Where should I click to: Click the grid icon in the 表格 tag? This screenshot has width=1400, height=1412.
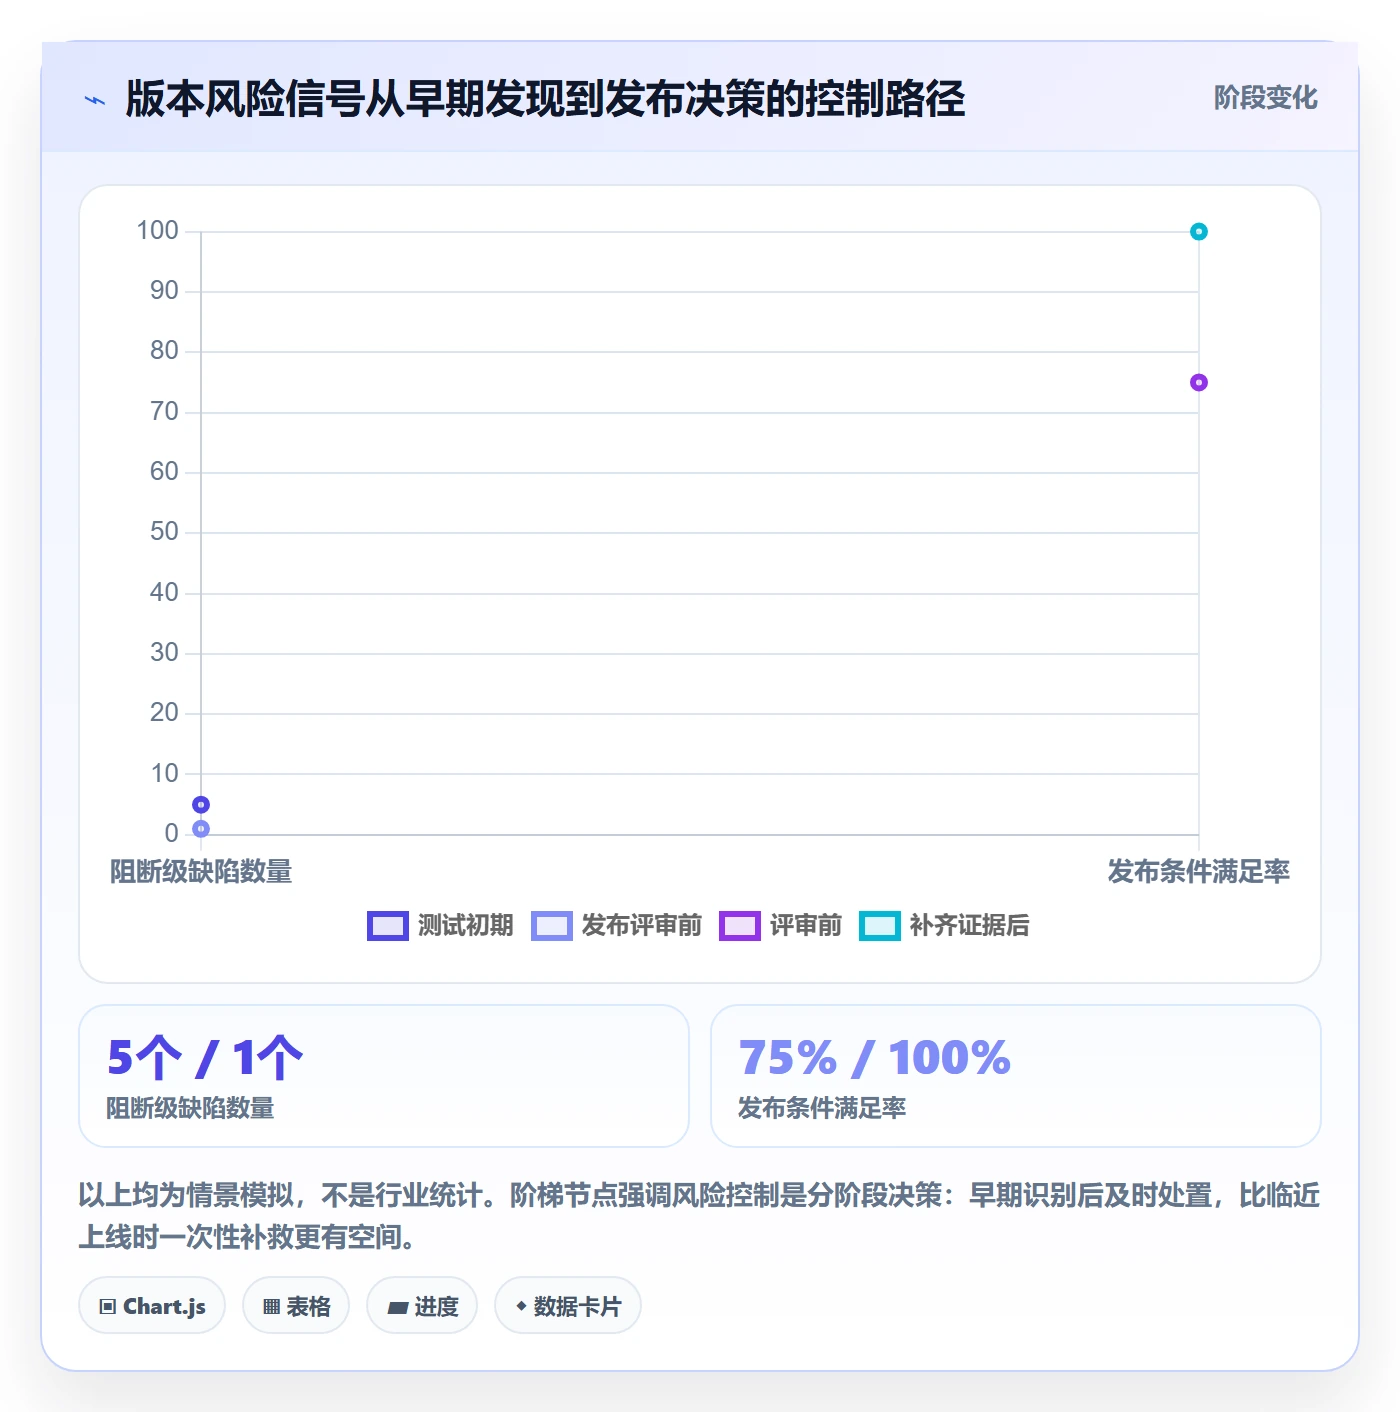point(271,1307)
